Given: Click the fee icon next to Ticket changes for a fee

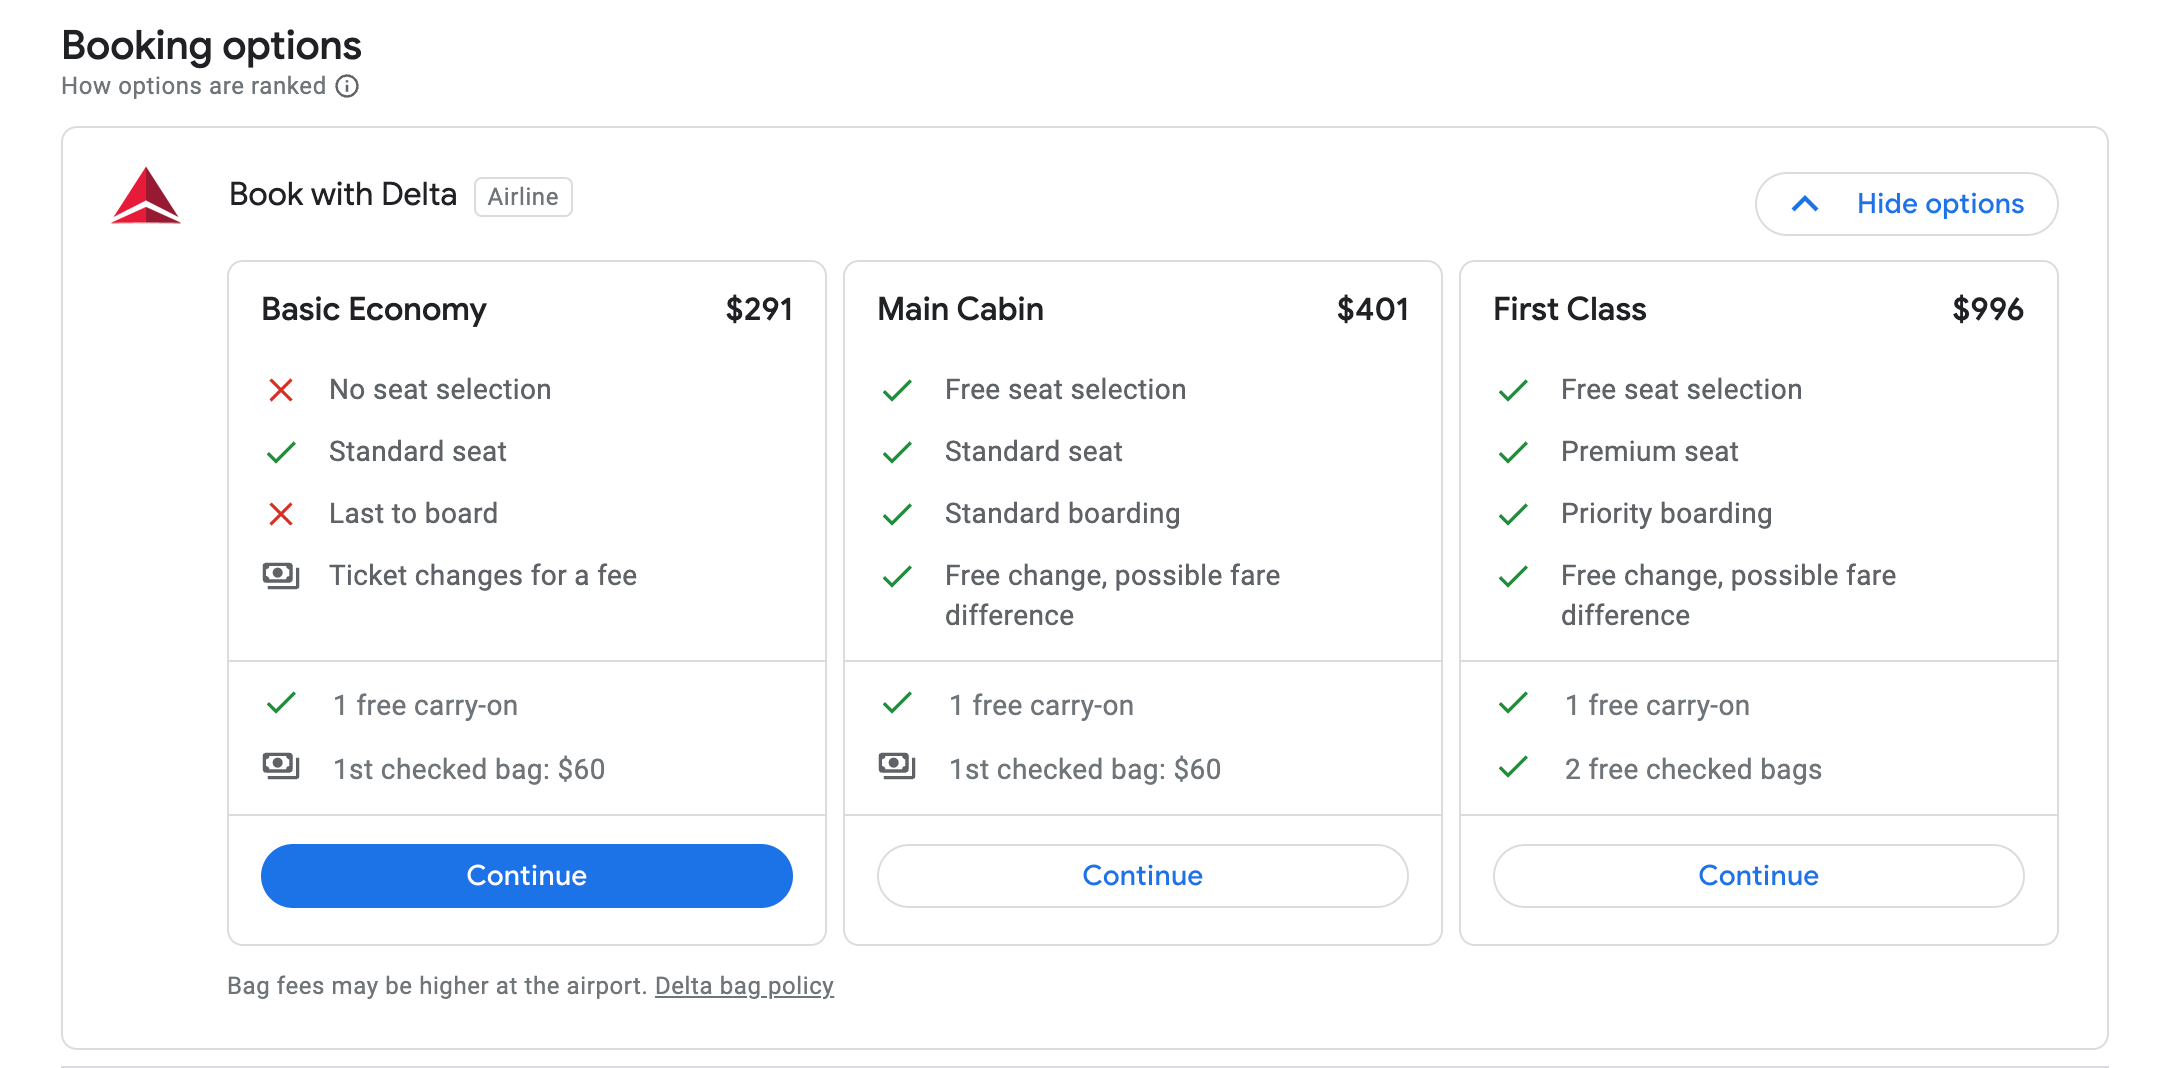Looking at the screenshot, I should [281, 576].
